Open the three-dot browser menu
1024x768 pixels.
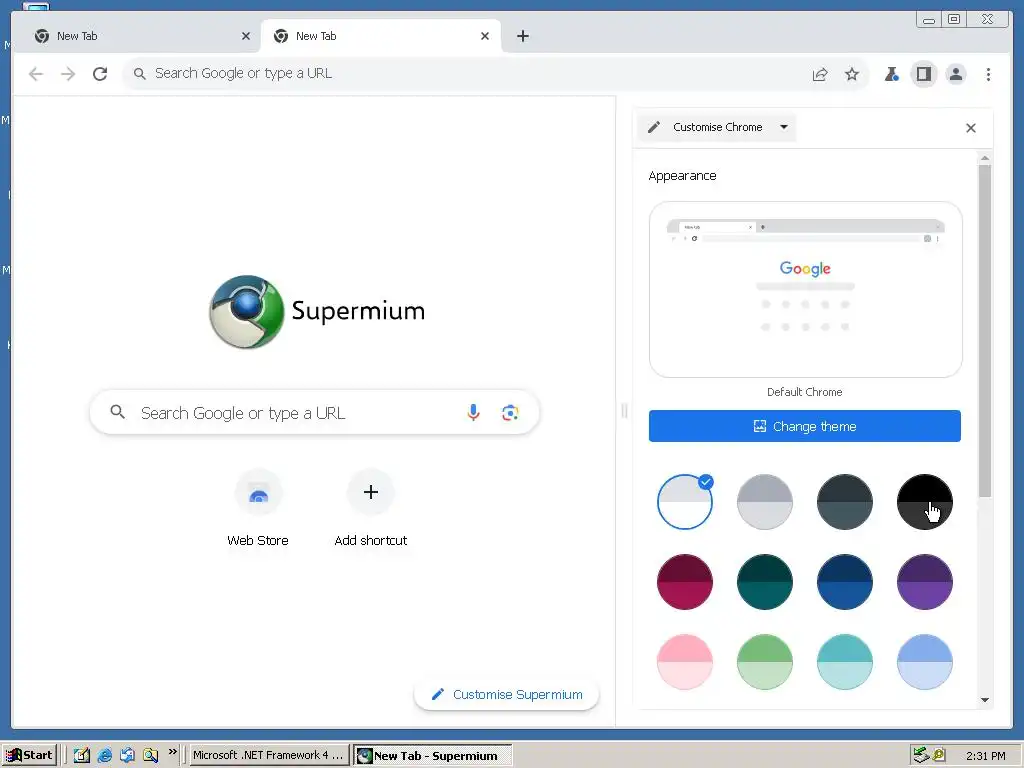tap(988, 74)
